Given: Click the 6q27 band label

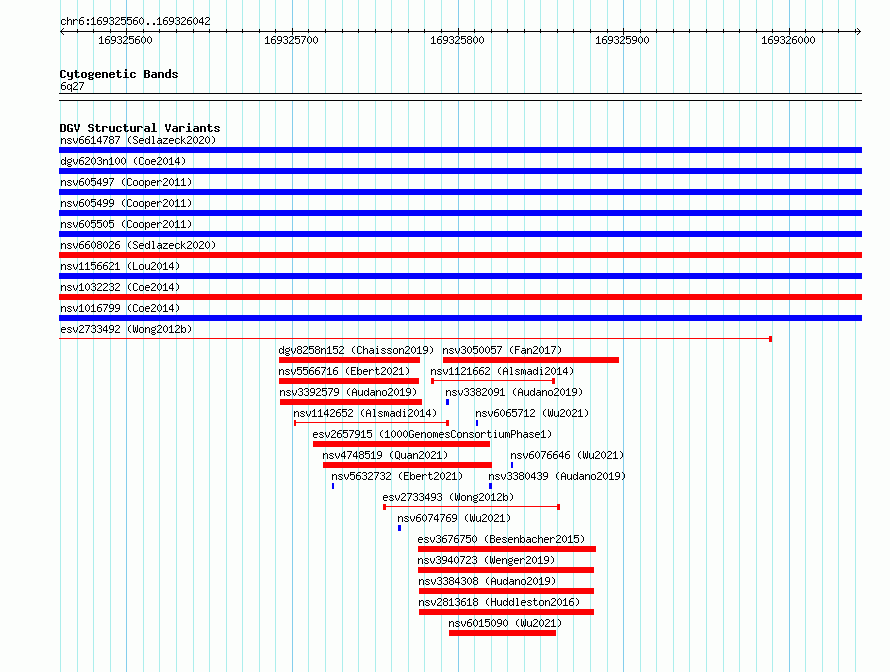Looking at the screenshot, I should click(x=72, y=86).
